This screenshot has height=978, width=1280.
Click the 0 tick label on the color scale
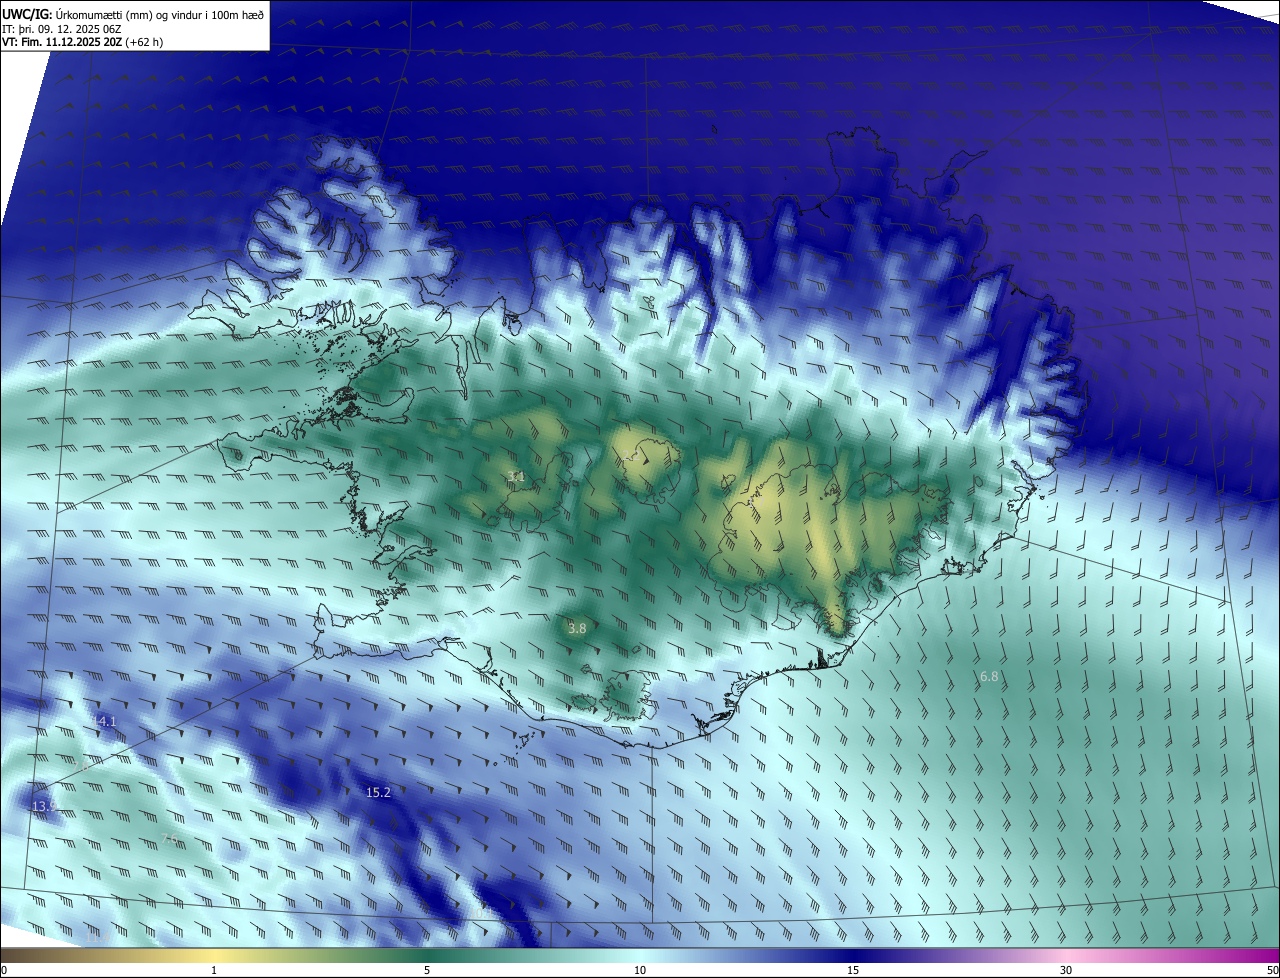click(4, 970)
